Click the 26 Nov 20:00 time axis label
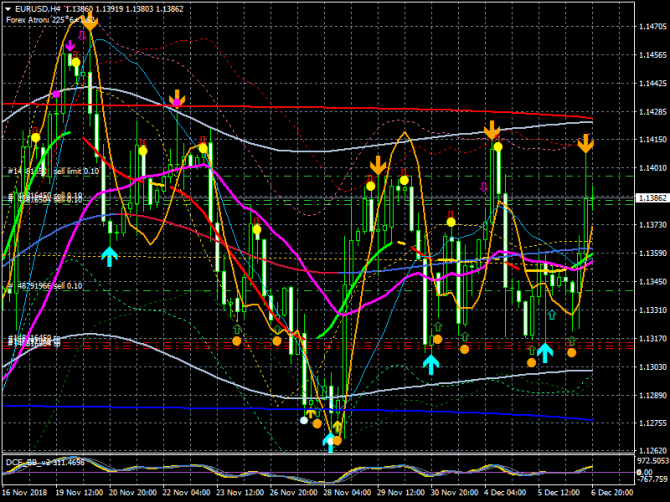Viewport: 670px width, 502px height. pyautogui.click(x=294, y=492)
